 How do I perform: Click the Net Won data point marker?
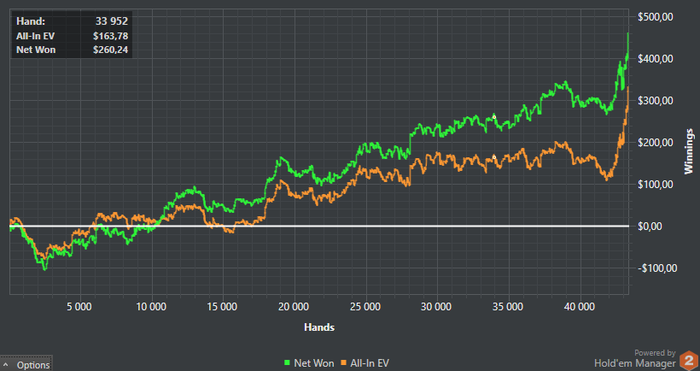pos(494,117)
